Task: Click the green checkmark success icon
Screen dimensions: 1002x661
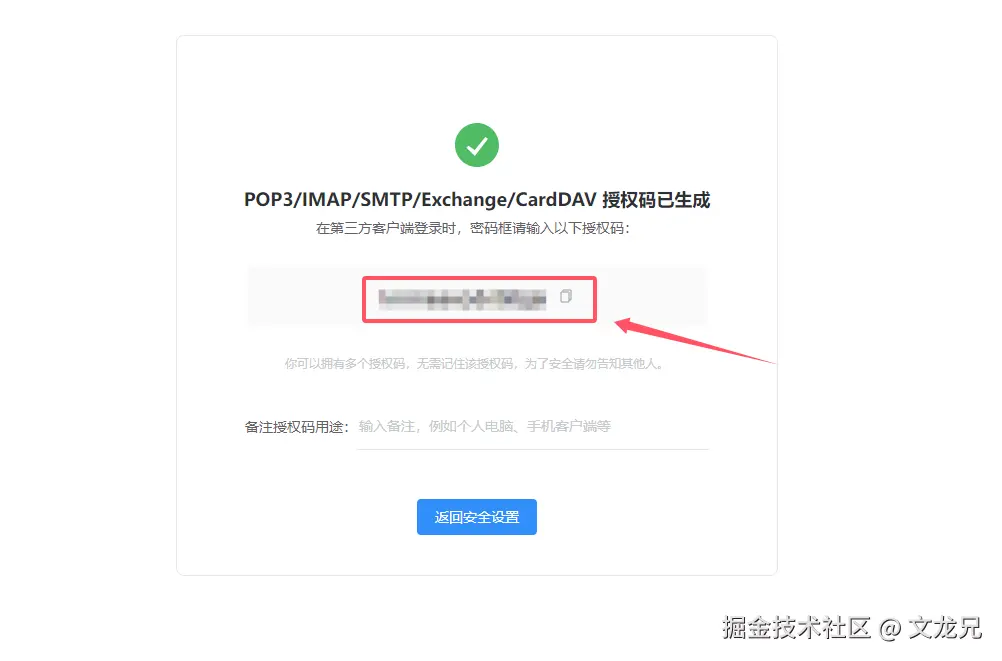Action: 477,145
